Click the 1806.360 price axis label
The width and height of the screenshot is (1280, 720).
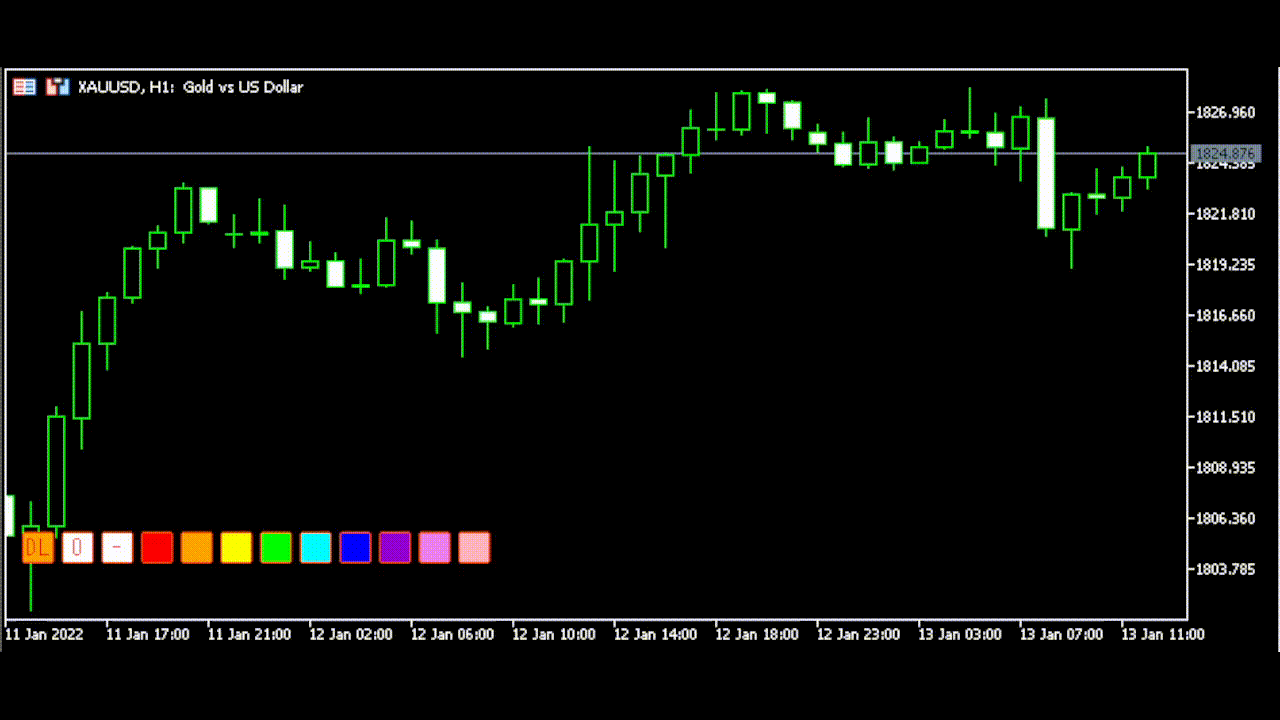coord(1225,519)
